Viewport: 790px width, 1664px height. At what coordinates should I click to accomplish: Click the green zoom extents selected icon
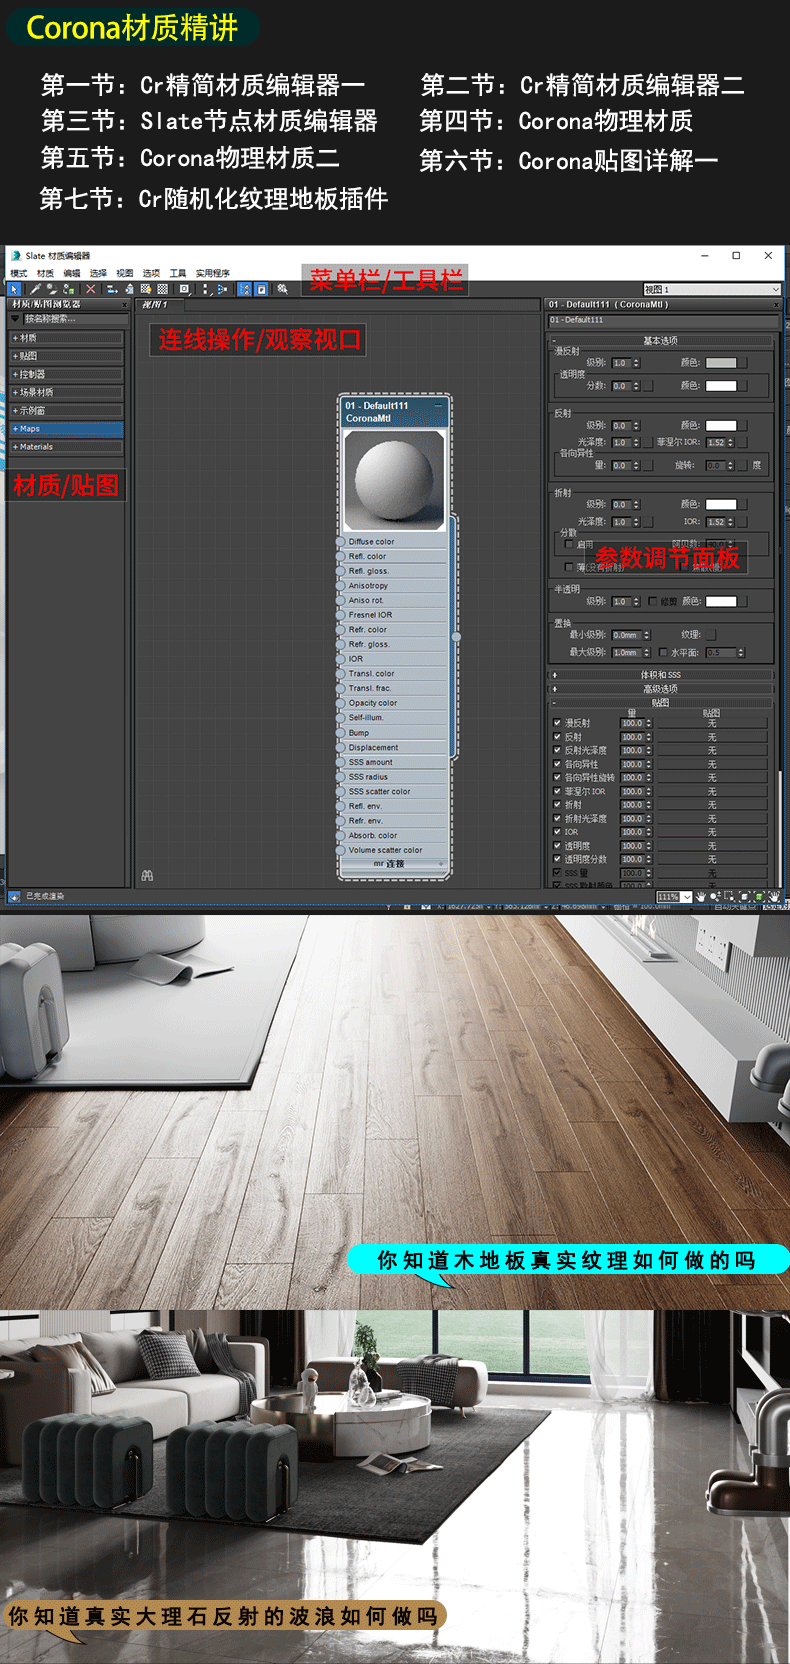[759, 897]
